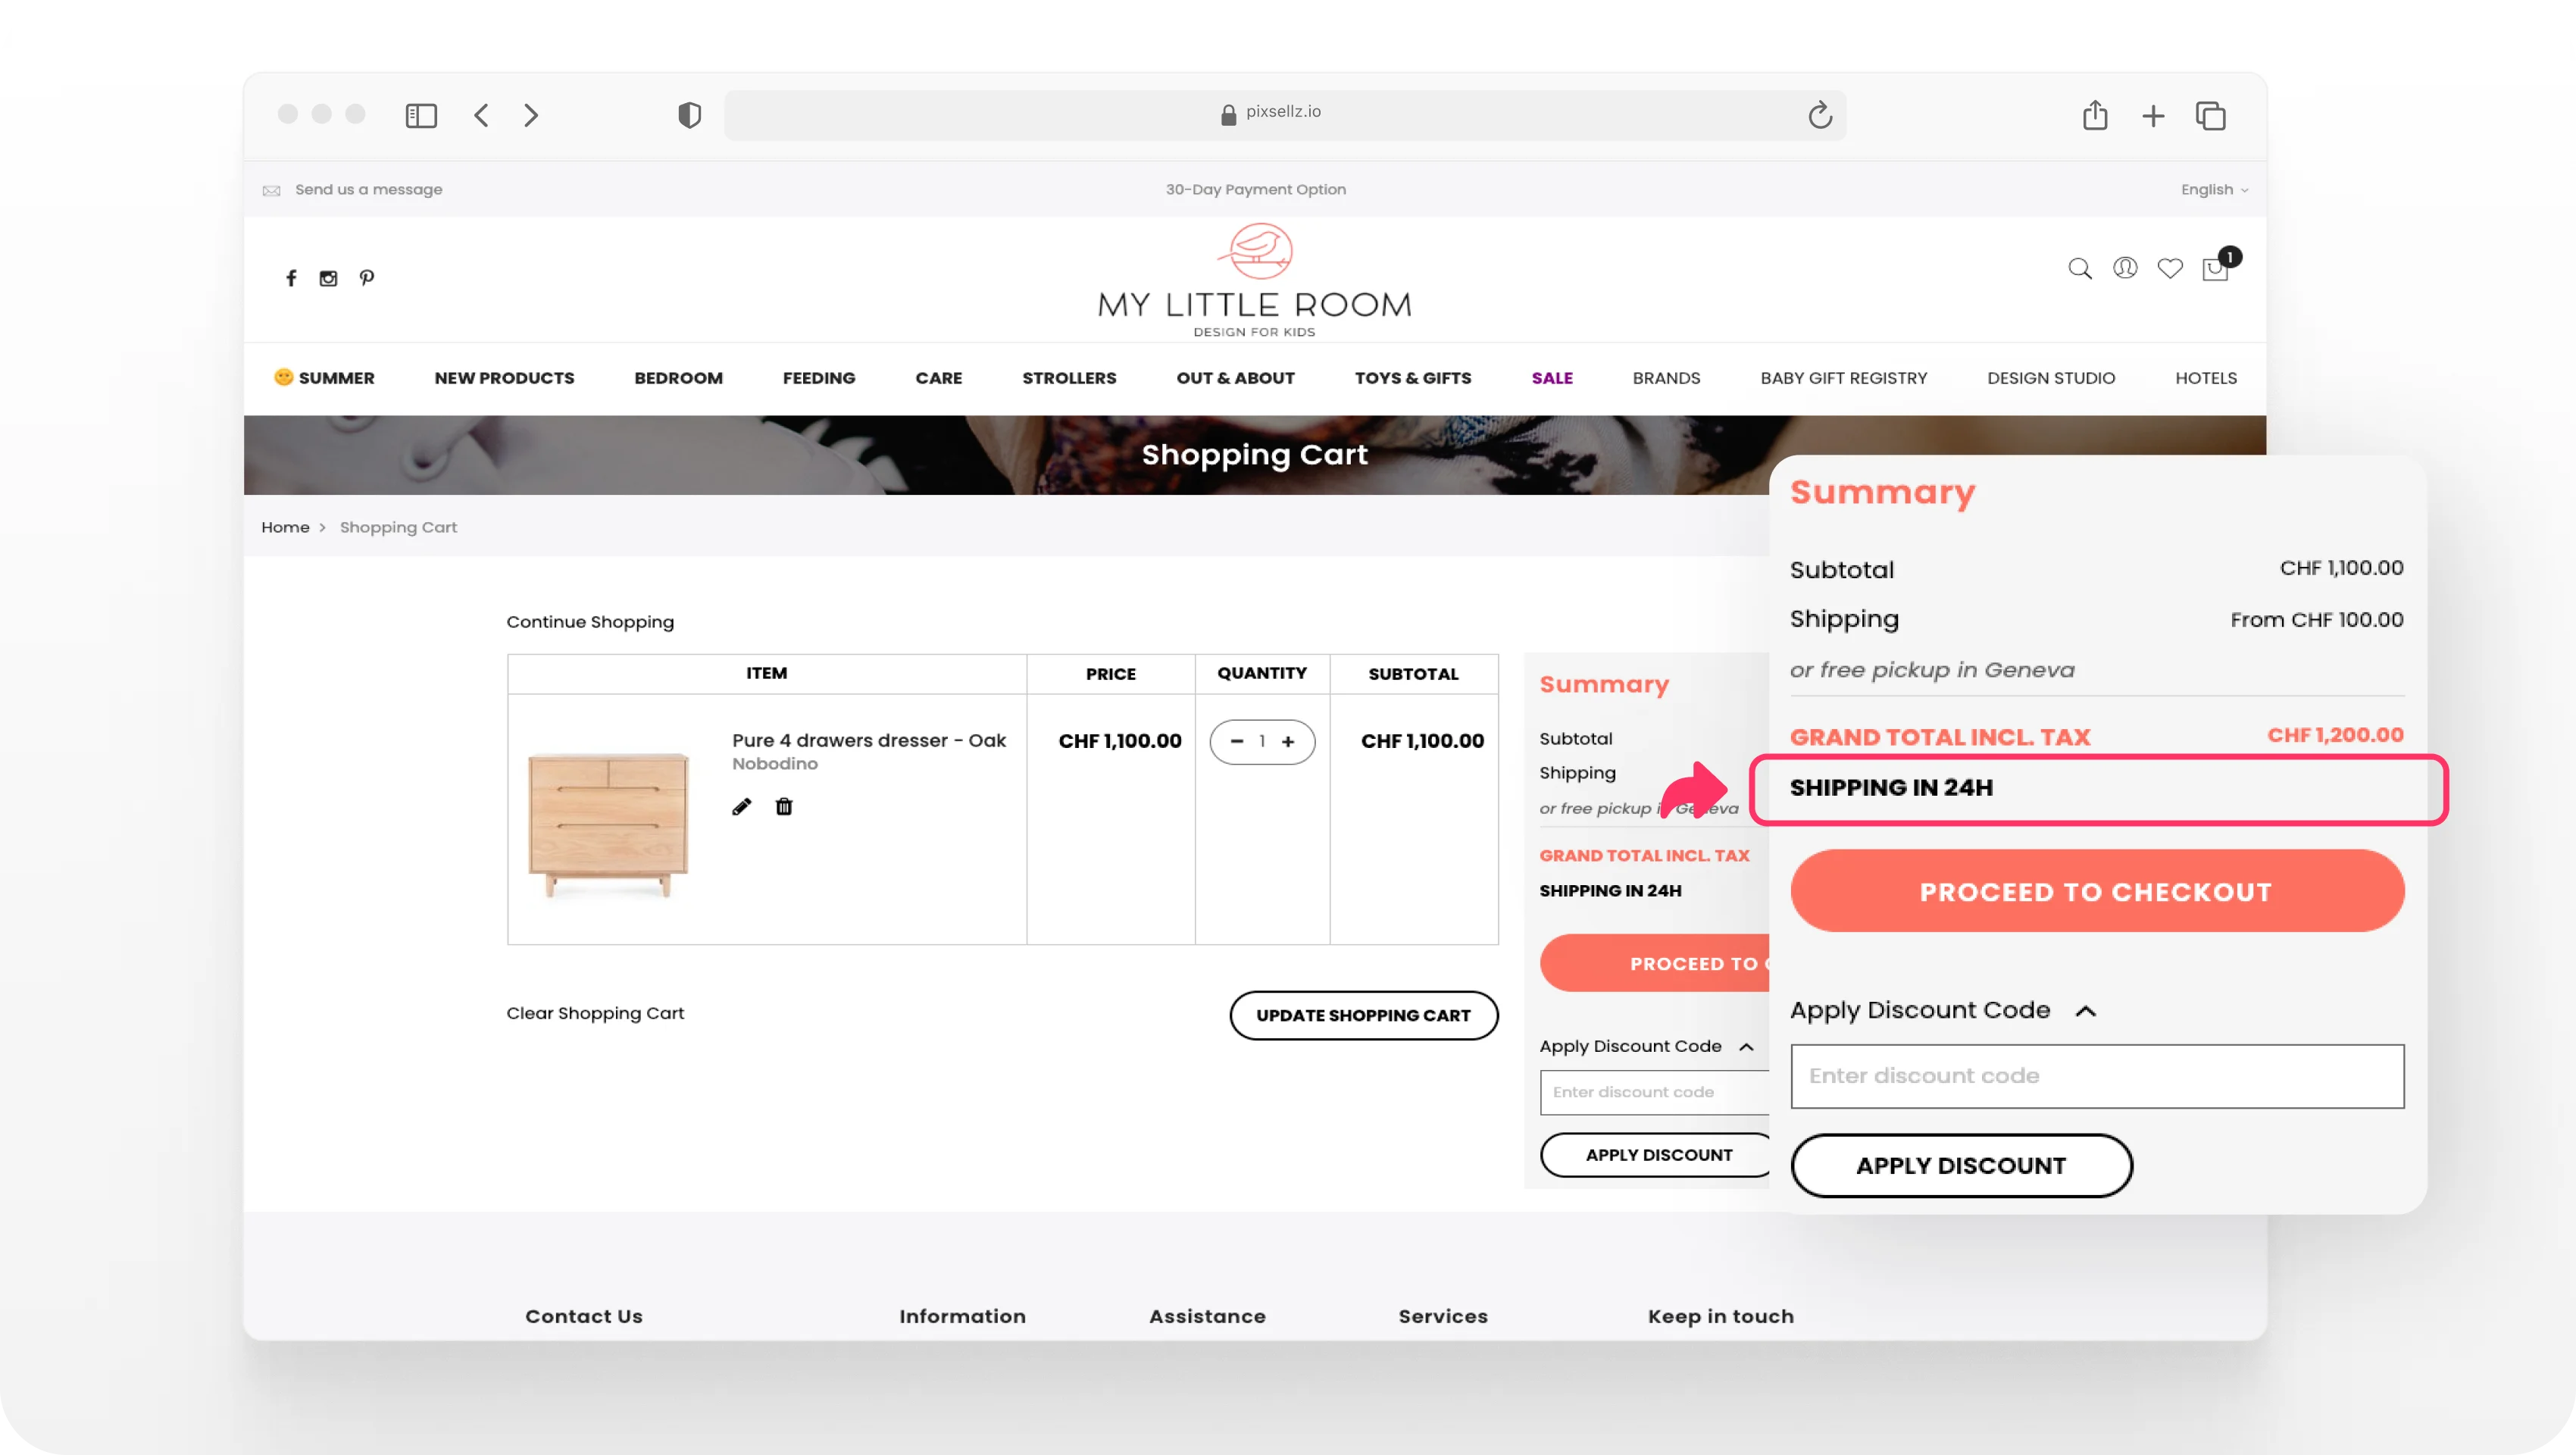2576x1455 pixels.
Task: Open Baby Gift Registry menu
Action: click(x=1843, y=378)
